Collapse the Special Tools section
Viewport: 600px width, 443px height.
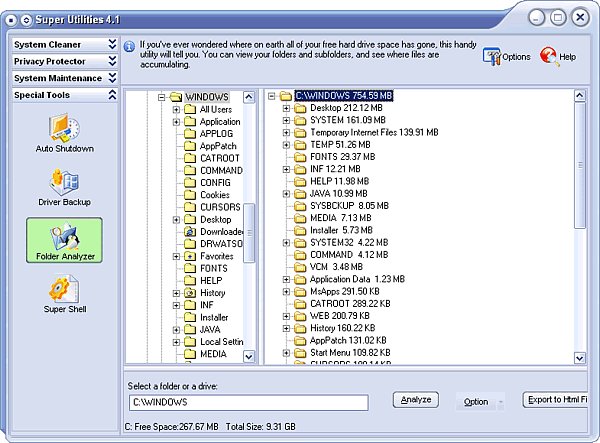tap(64, 95)
